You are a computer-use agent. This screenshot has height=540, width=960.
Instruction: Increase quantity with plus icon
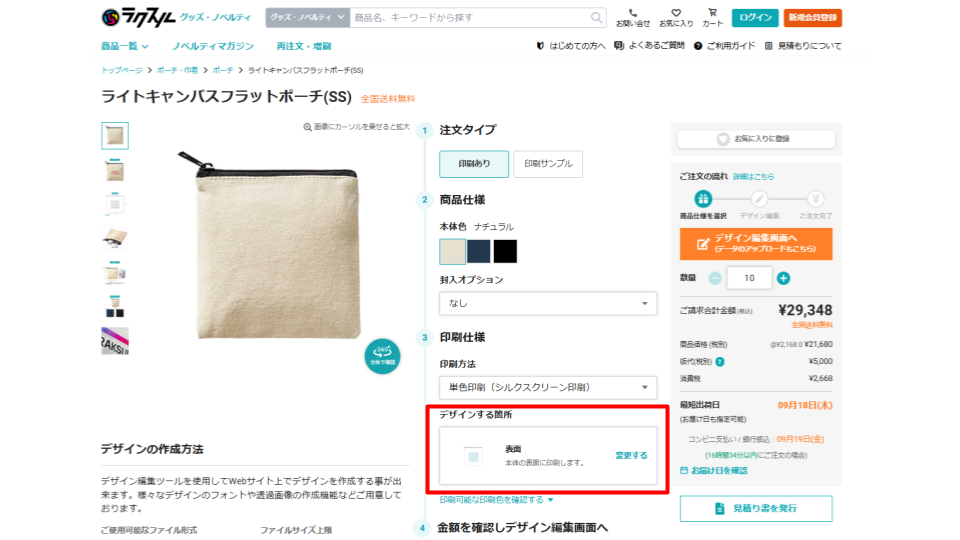783,278
